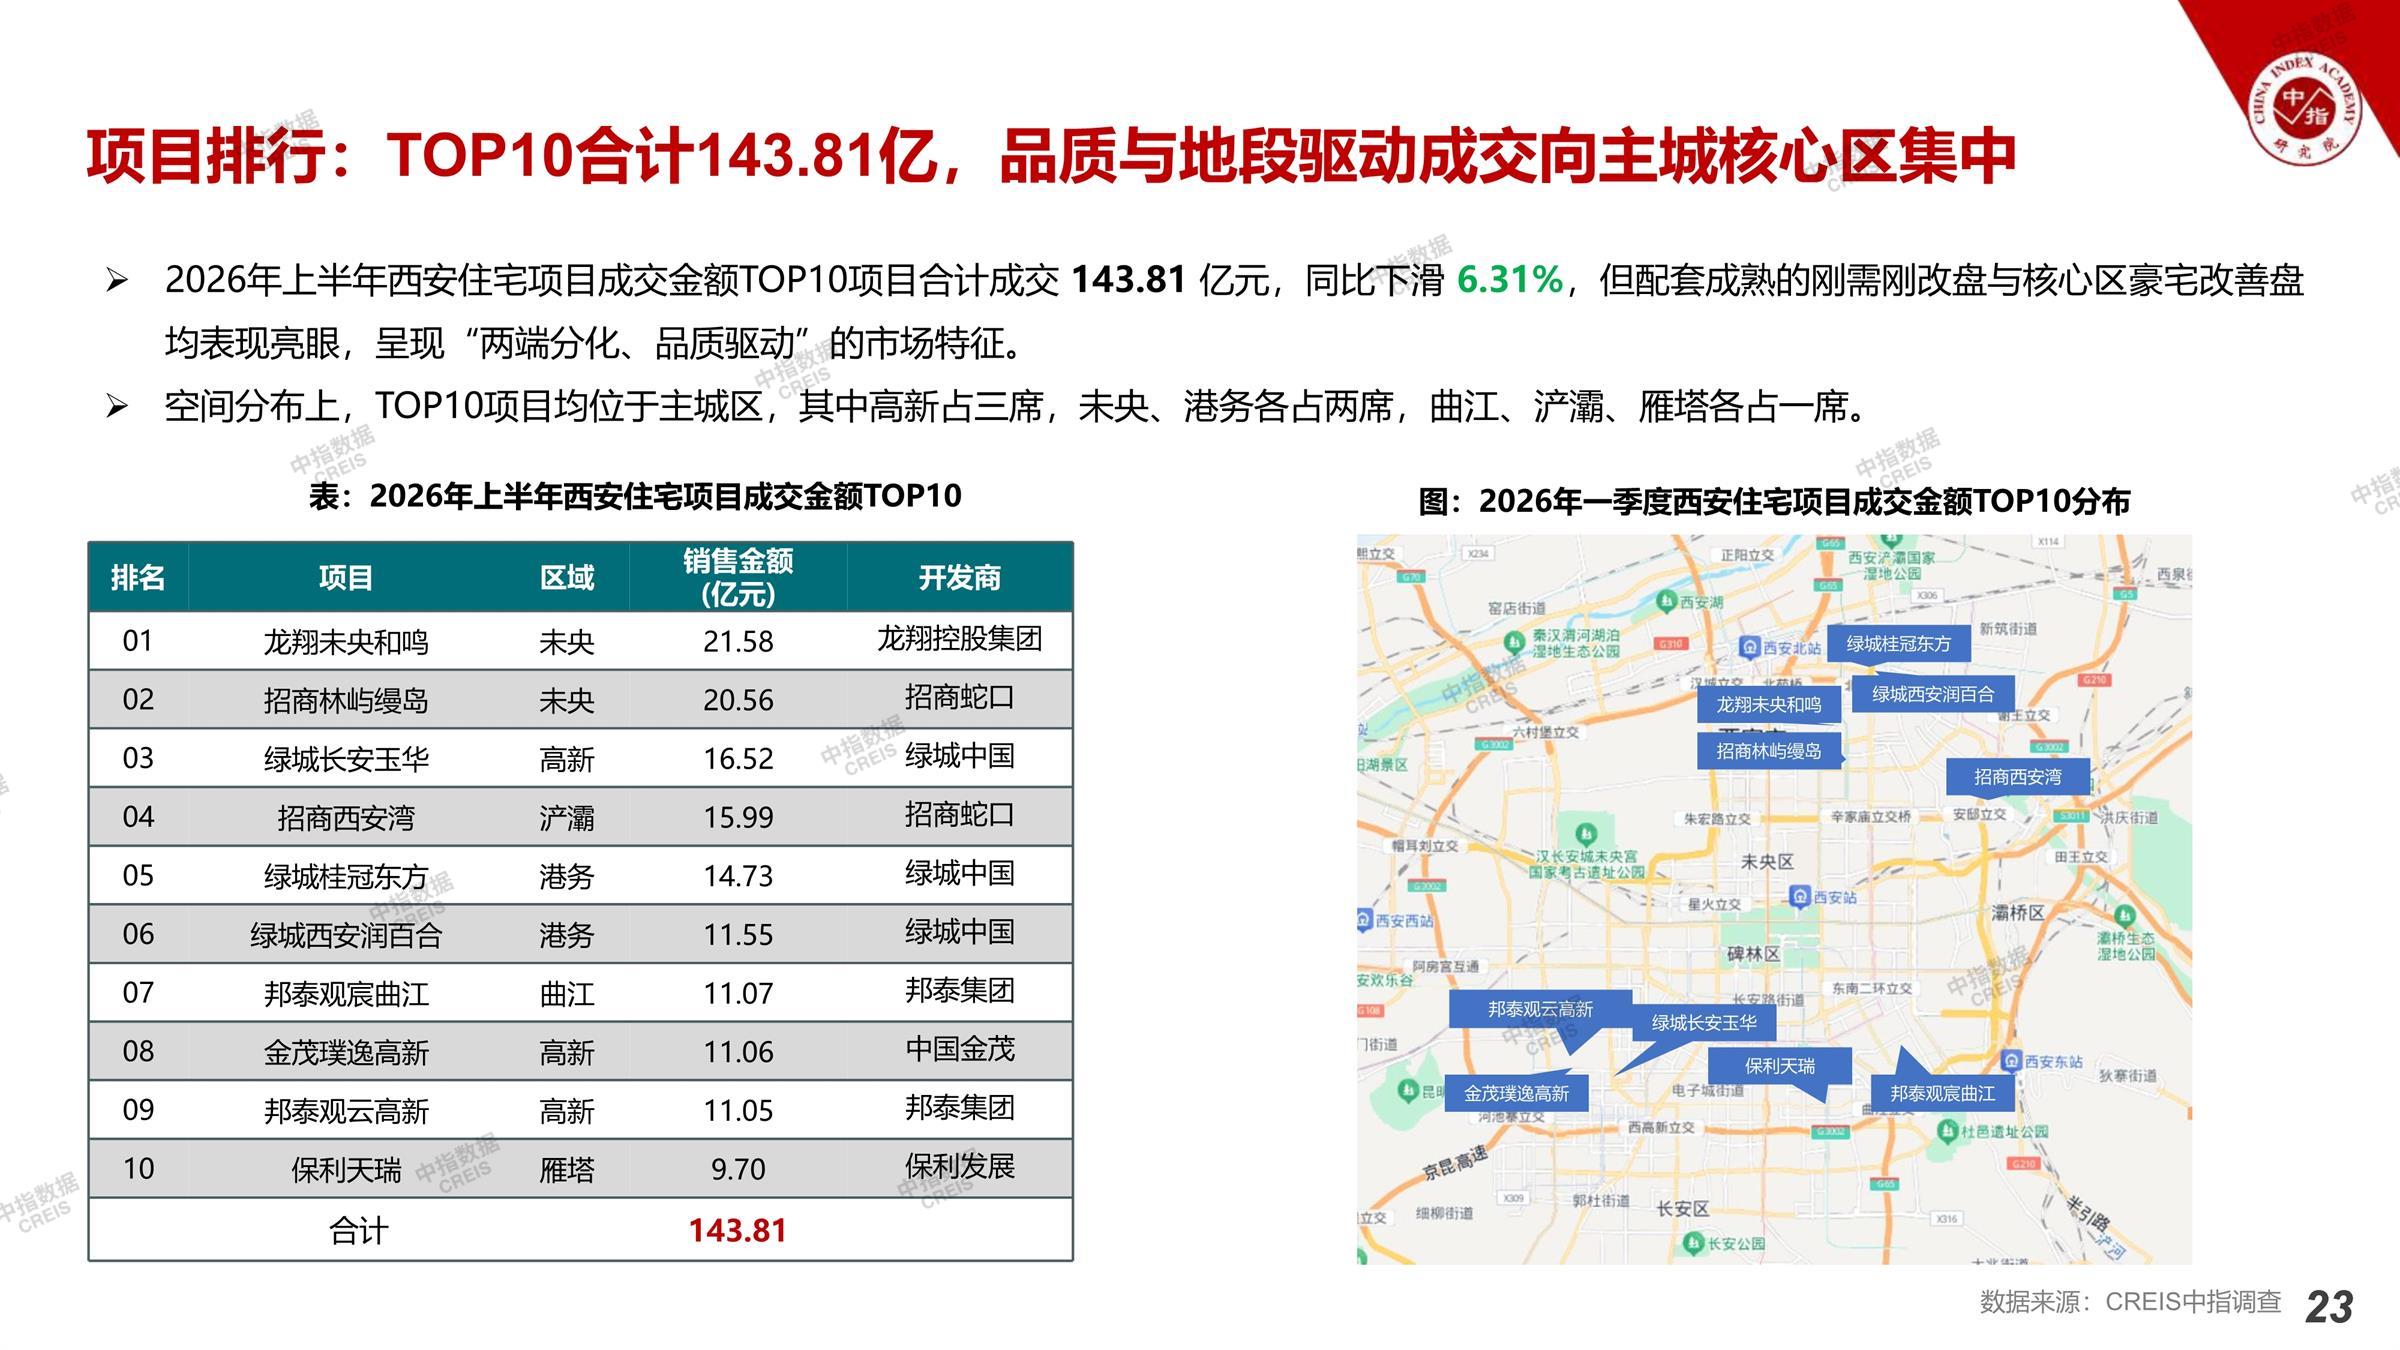Screen dimensions: 2400x1350
Task: Select the 龙翔未央和鸣 callout on the map
Action: coord(1769,704)
